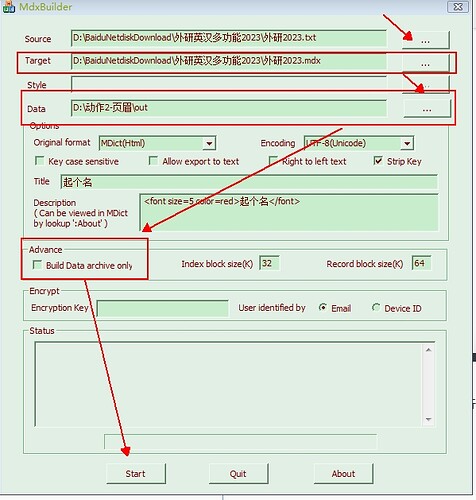This screenshot has height=500, width=476.
Task: Browse for the Source file with the ... button
Action: pos(425,40)
